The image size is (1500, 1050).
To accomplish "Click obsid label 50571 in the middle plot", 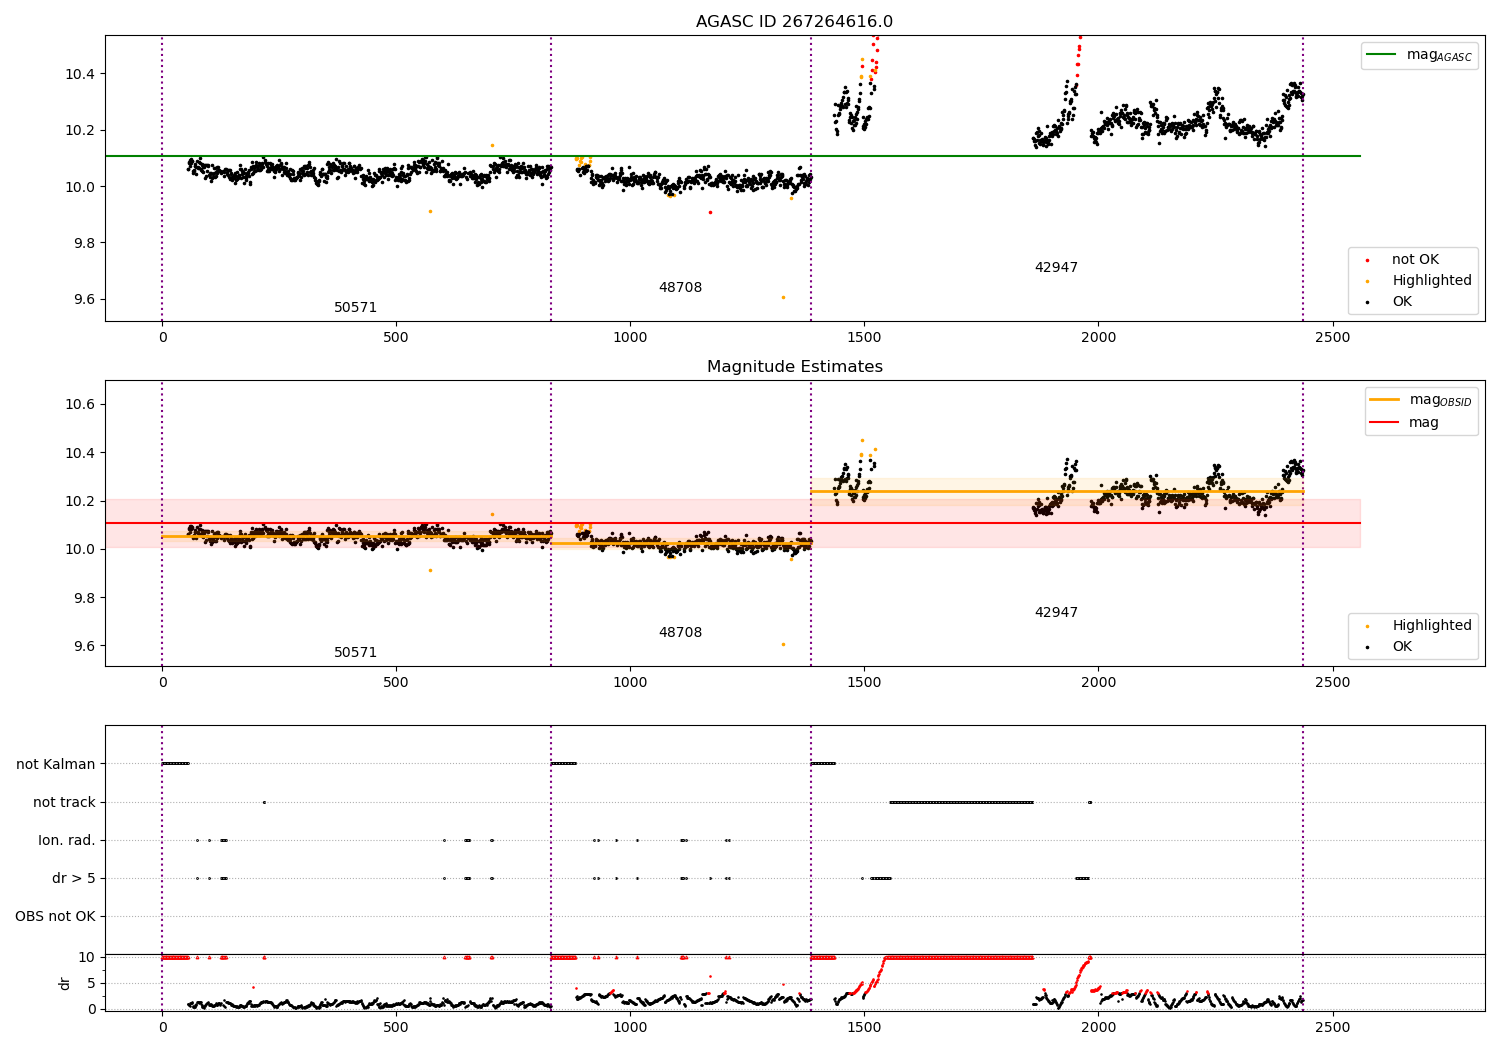I will point(355,653).
